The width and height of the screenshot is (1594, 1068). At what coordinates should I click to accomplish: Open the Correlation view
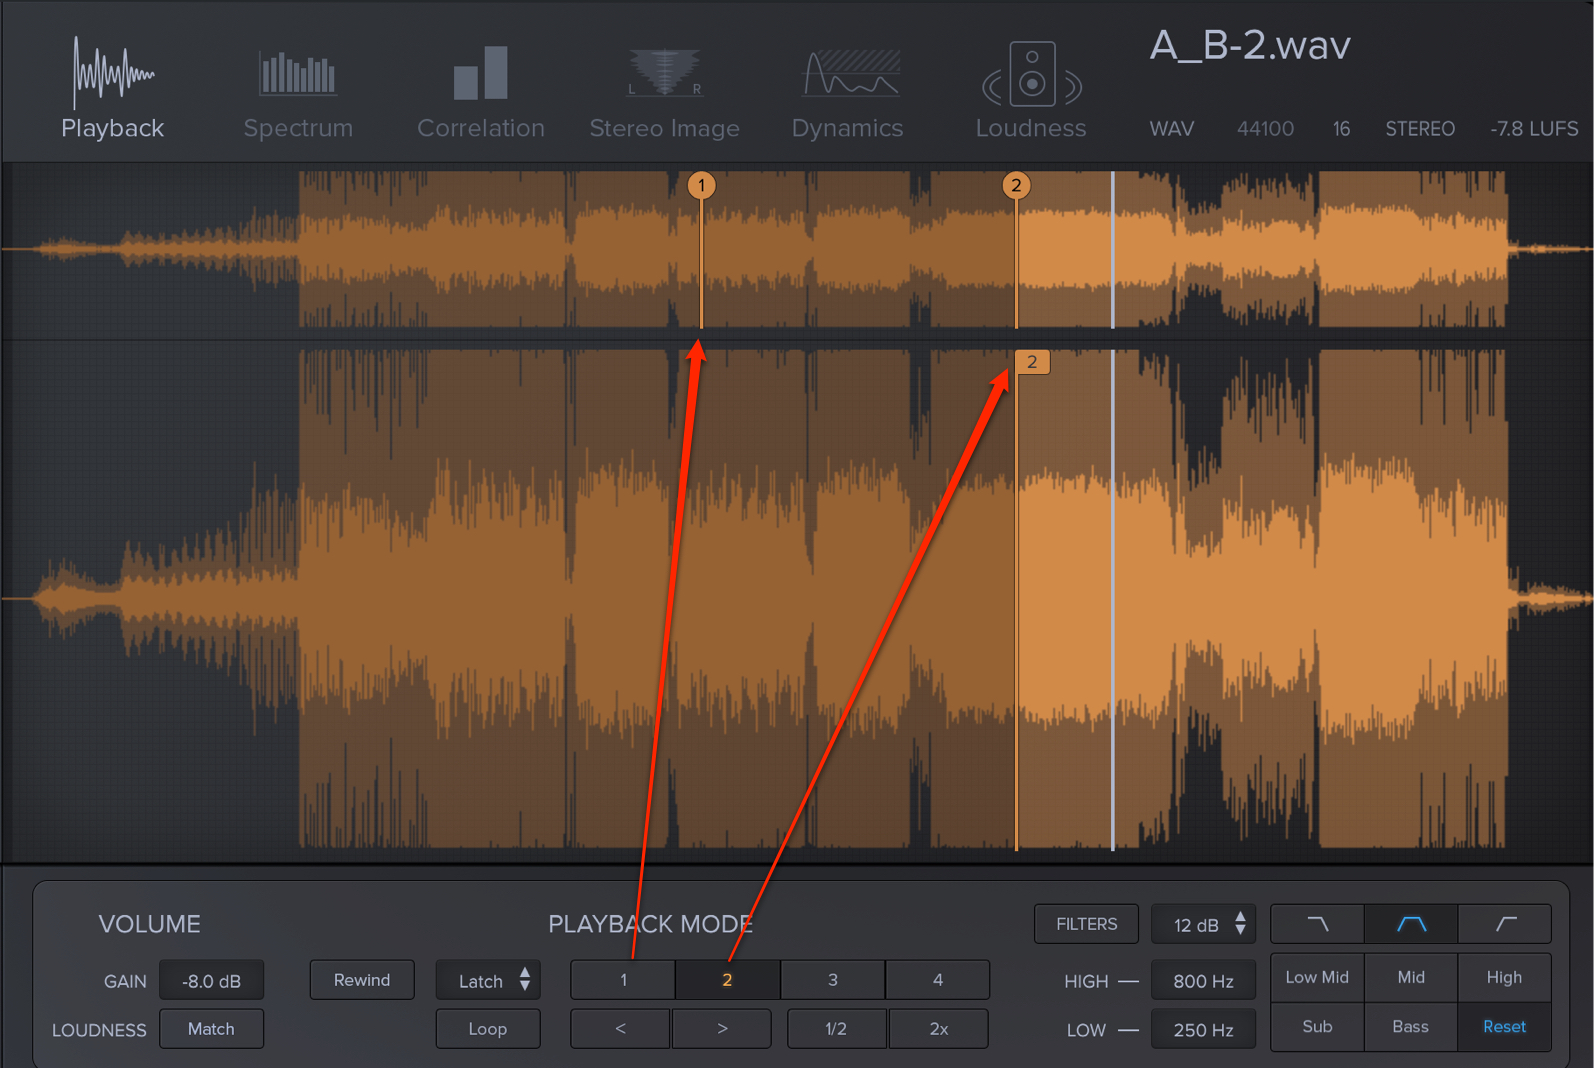(x=481, y=93)
